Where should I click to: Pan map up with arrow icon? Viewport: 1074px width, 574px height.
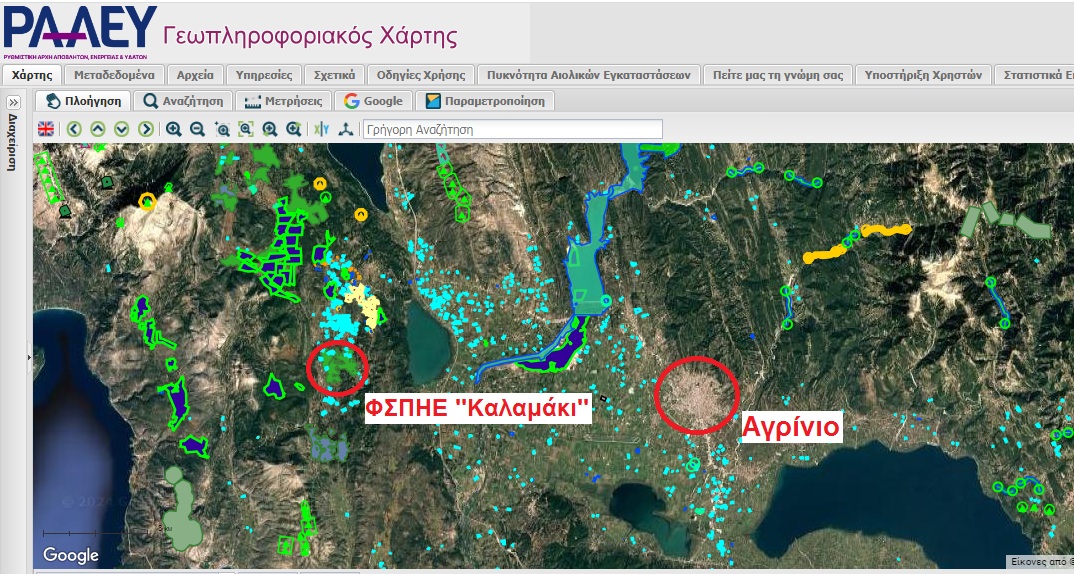98,129
